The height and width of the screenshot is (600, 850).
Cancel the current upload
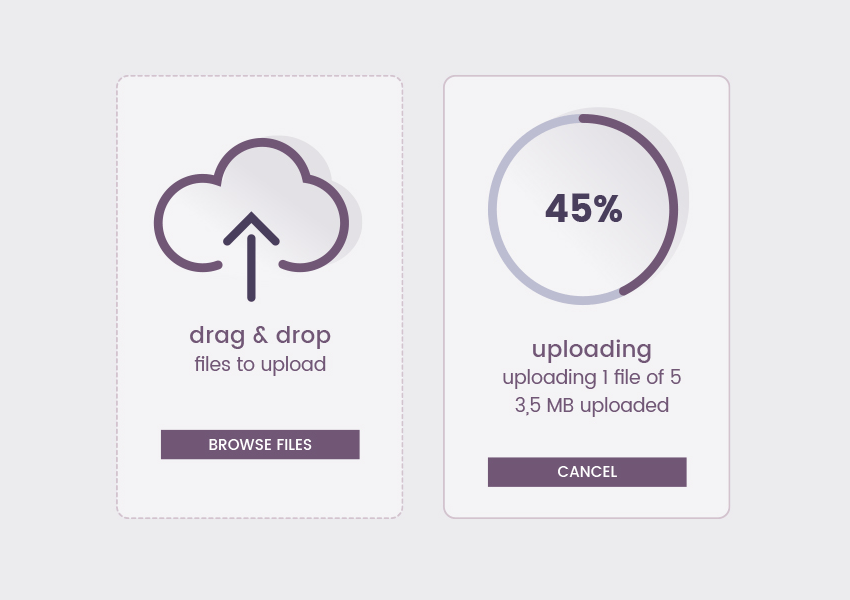[587, 472]
